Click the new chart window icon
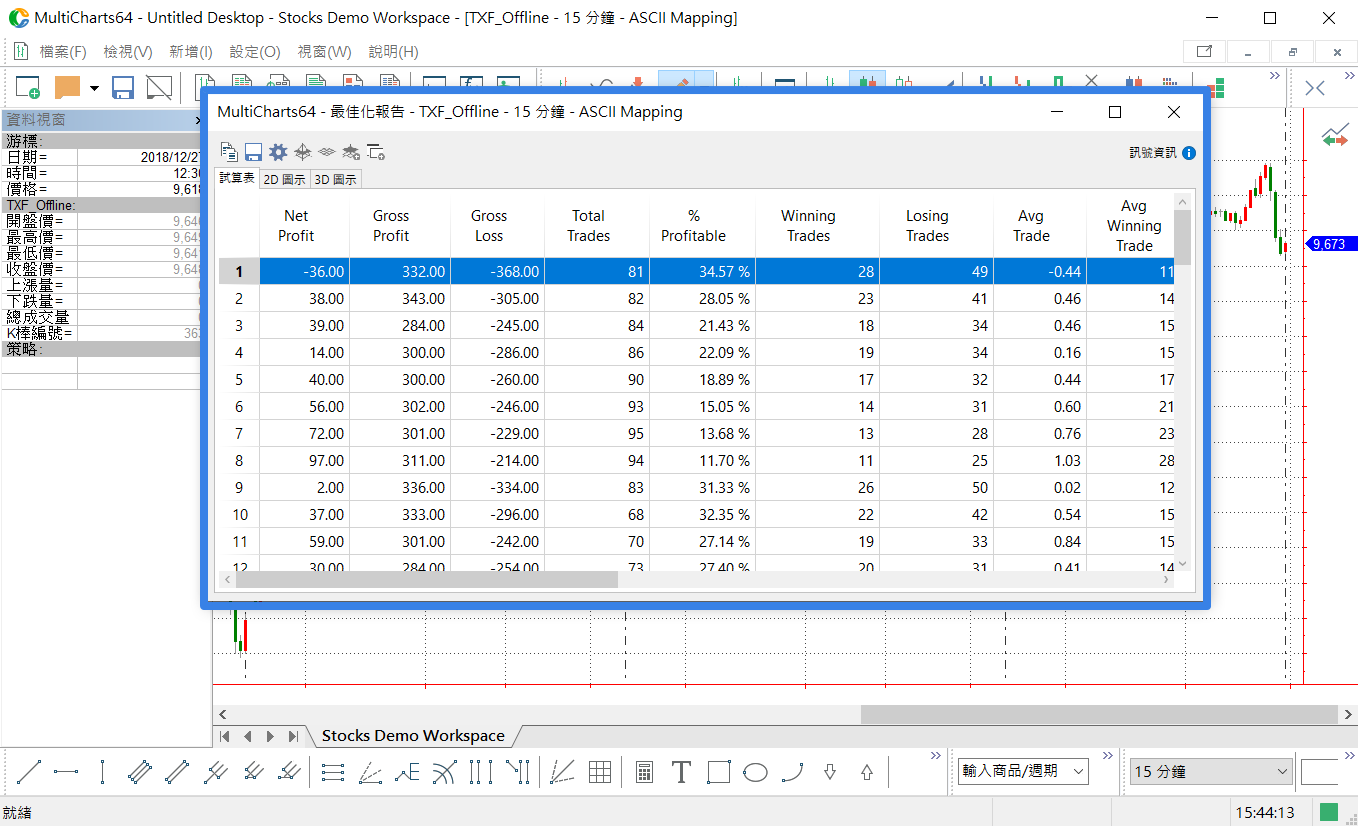Viewport: 1358px width, 826px height. click(x=27, y=87)
